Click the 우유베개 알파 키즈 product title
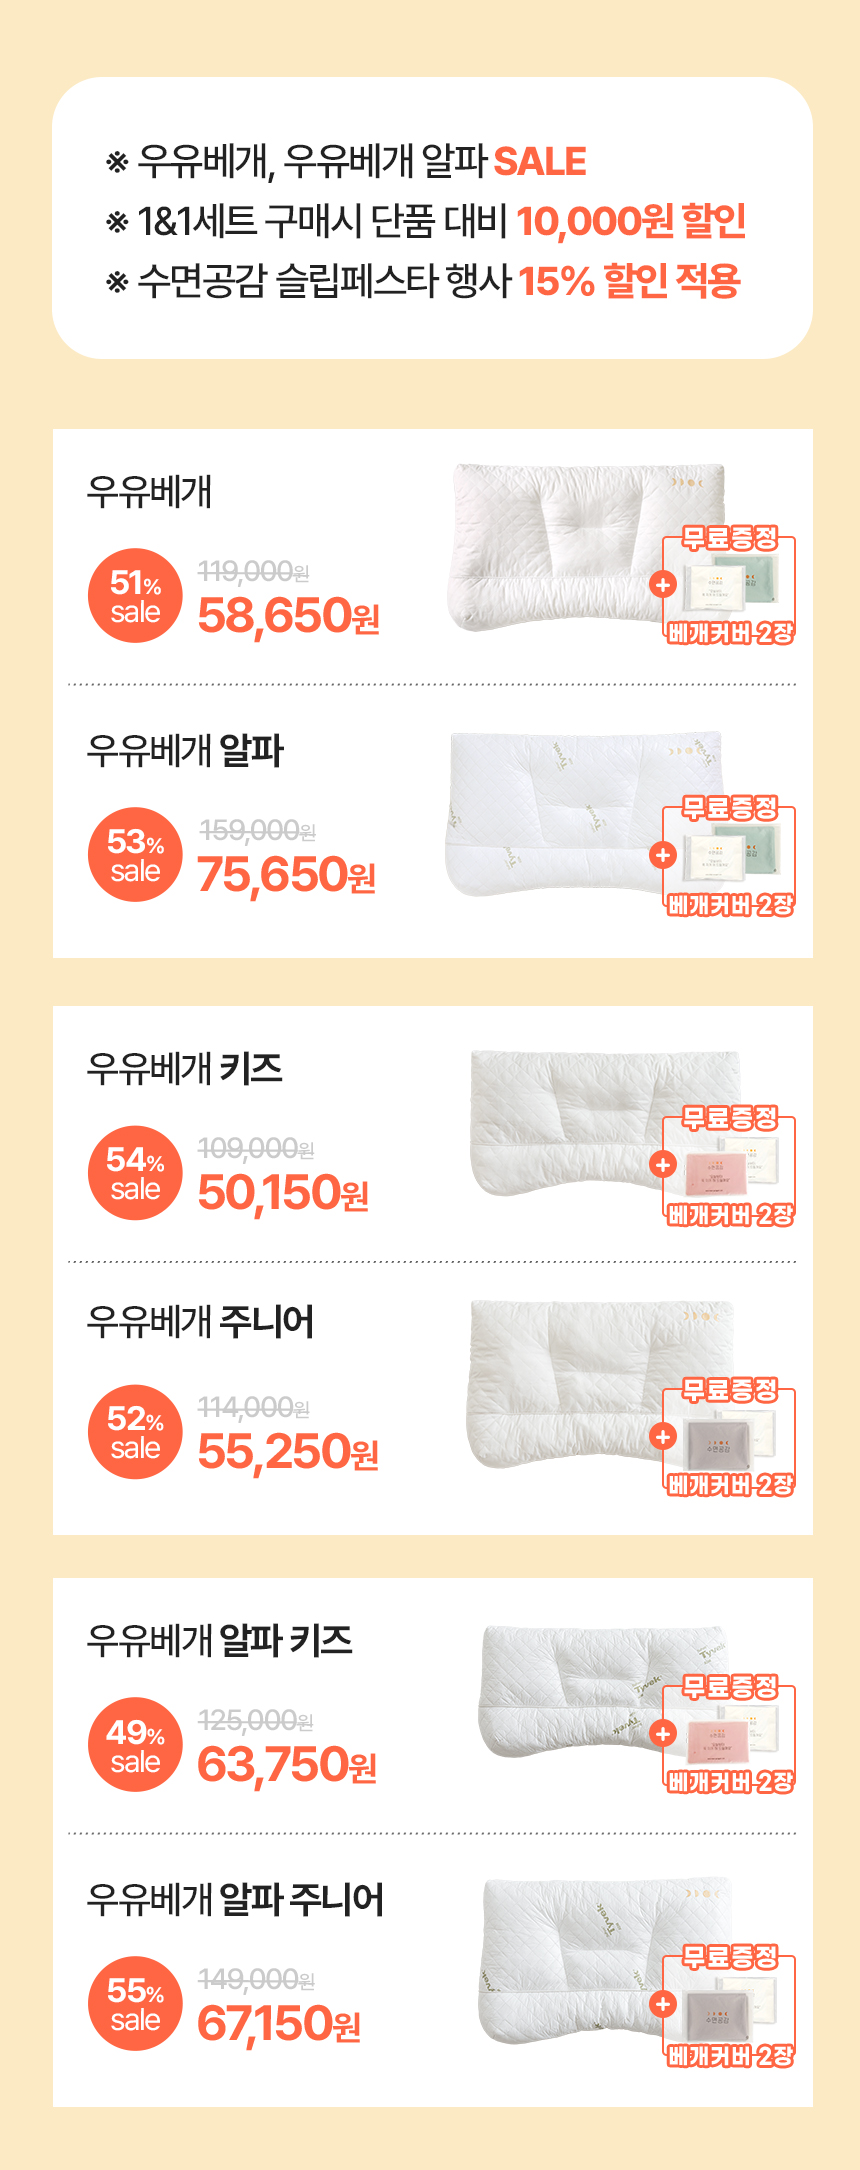 (219, 1641)
